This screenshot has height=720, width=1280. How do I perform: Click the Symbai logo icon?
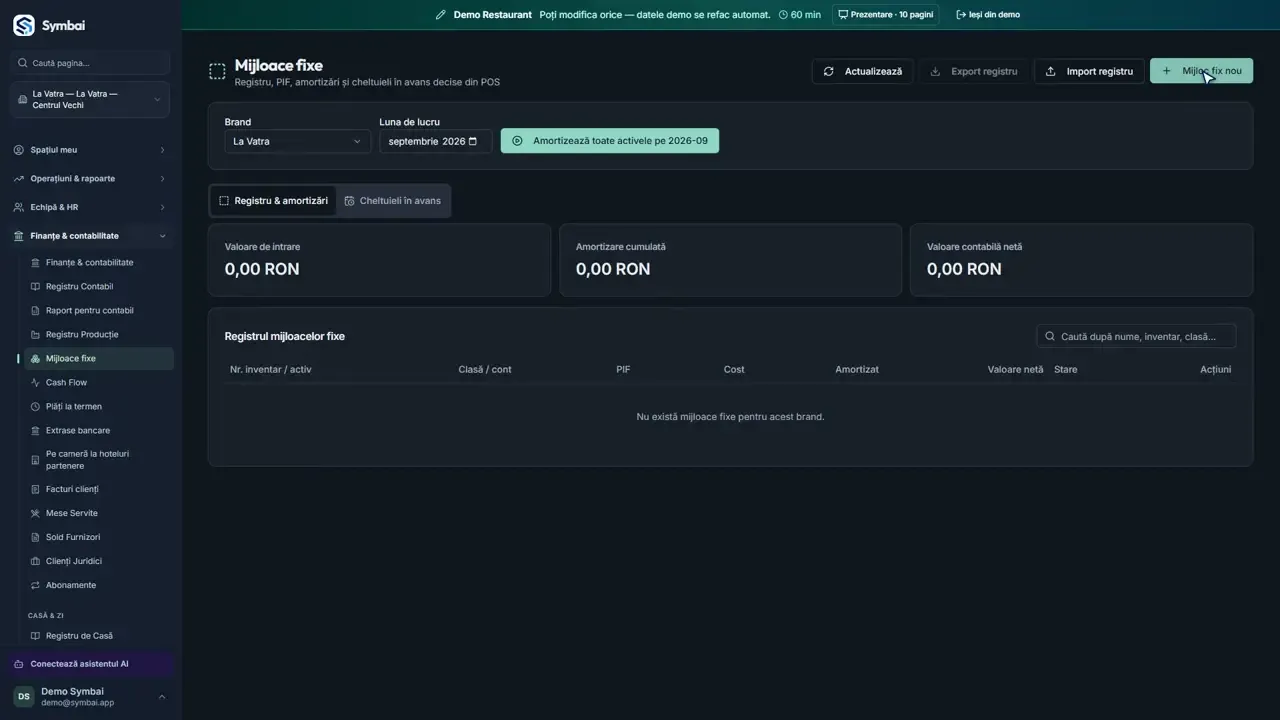[x=23, y=25]
